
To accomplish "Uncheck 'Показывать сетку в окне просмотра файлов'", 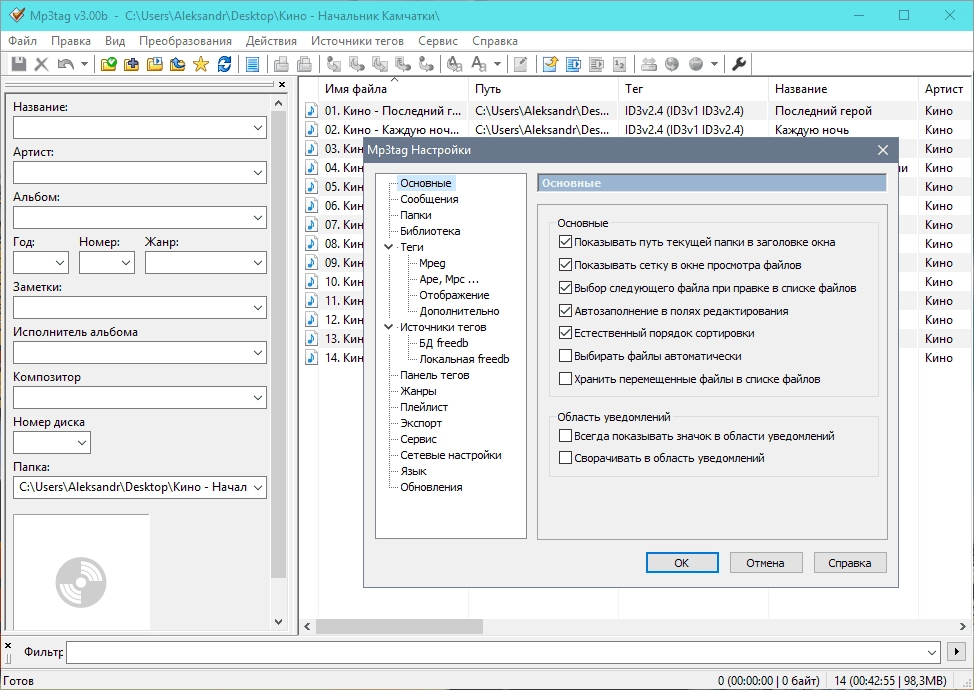I will (x=565, y=265).
